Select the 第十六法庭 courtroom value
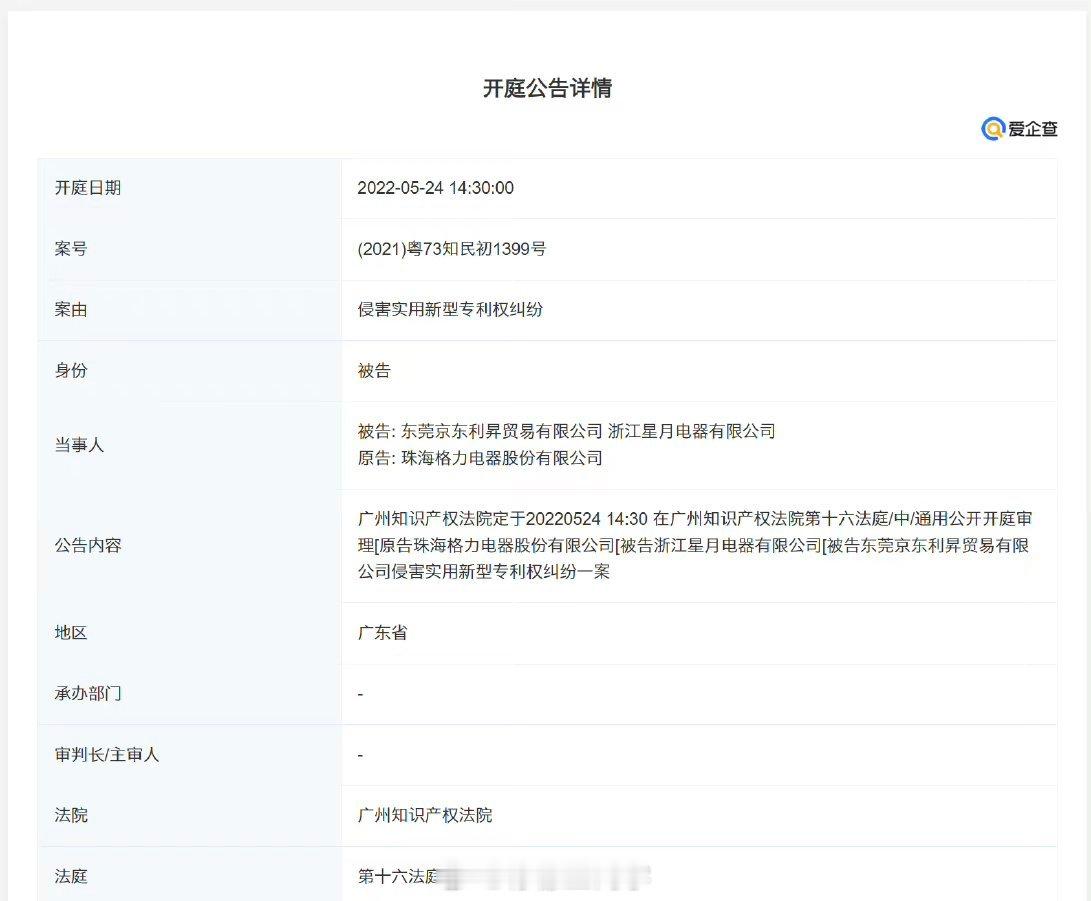 tap(399, 877)
